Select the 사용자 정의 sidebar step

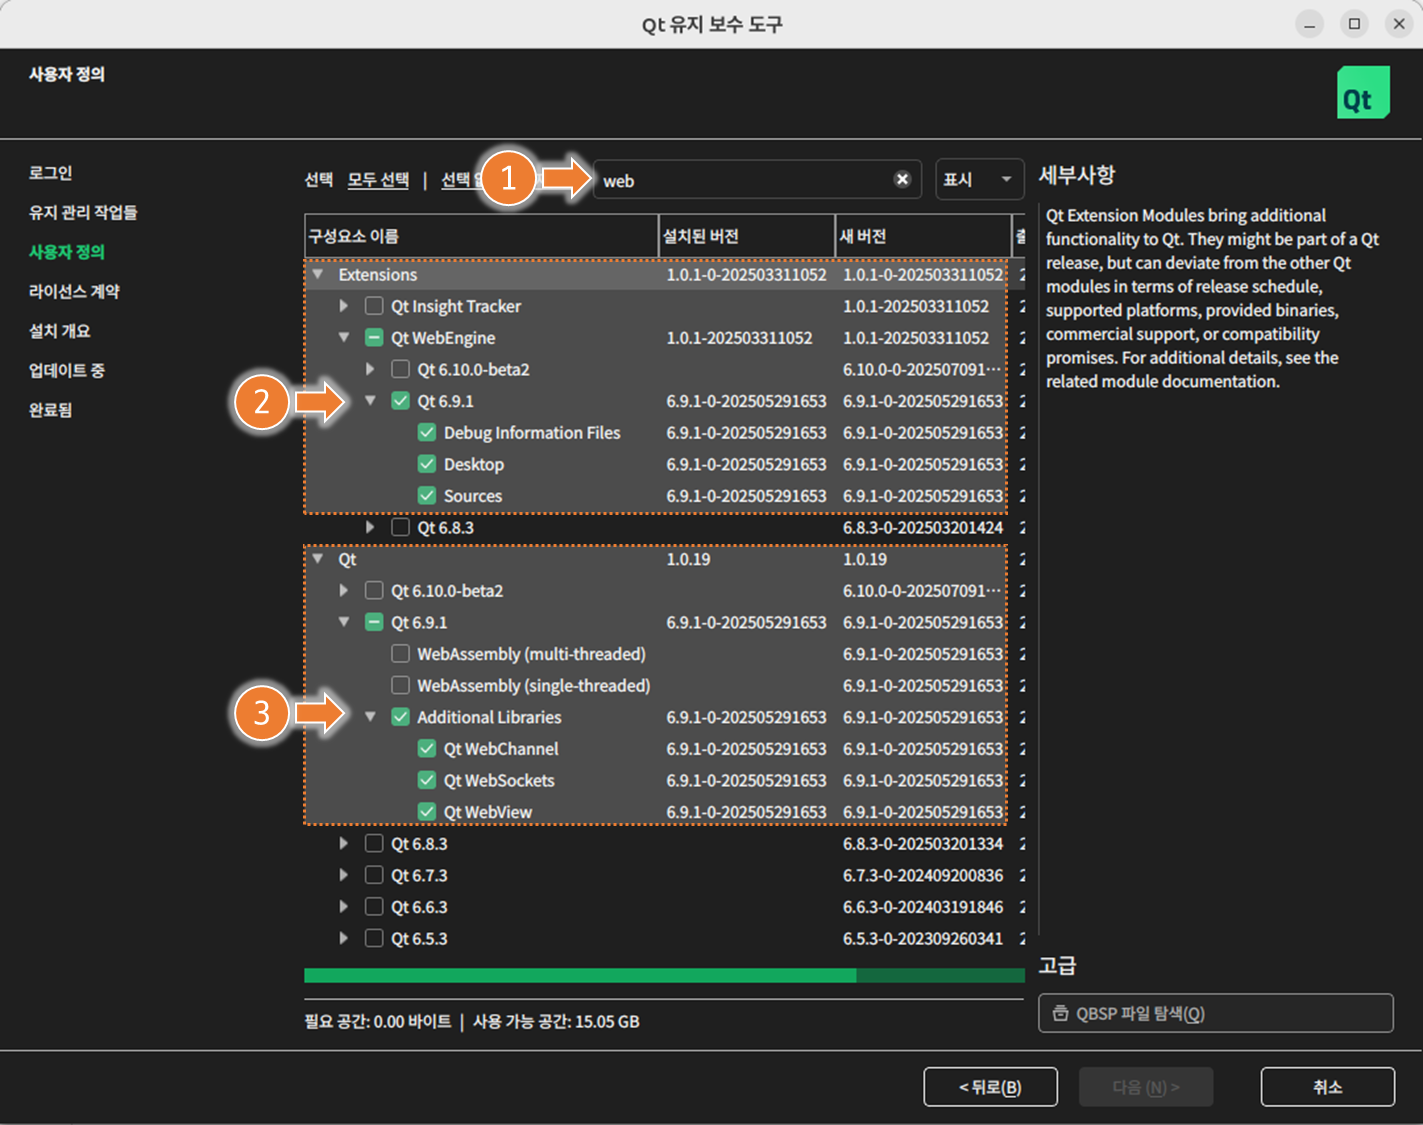pyautogui.click(x=66, y=252)
